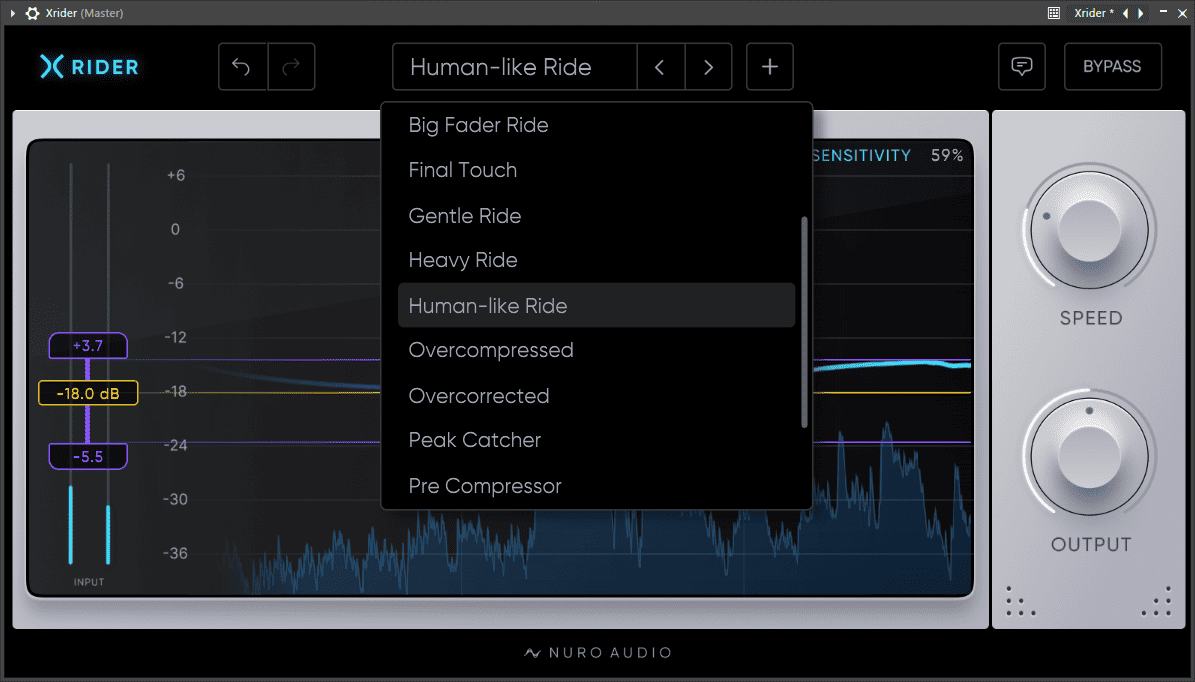Minimize the Xrider plugin window
The height and width of the screenshot is (682, 1195).
point(1163,12)
